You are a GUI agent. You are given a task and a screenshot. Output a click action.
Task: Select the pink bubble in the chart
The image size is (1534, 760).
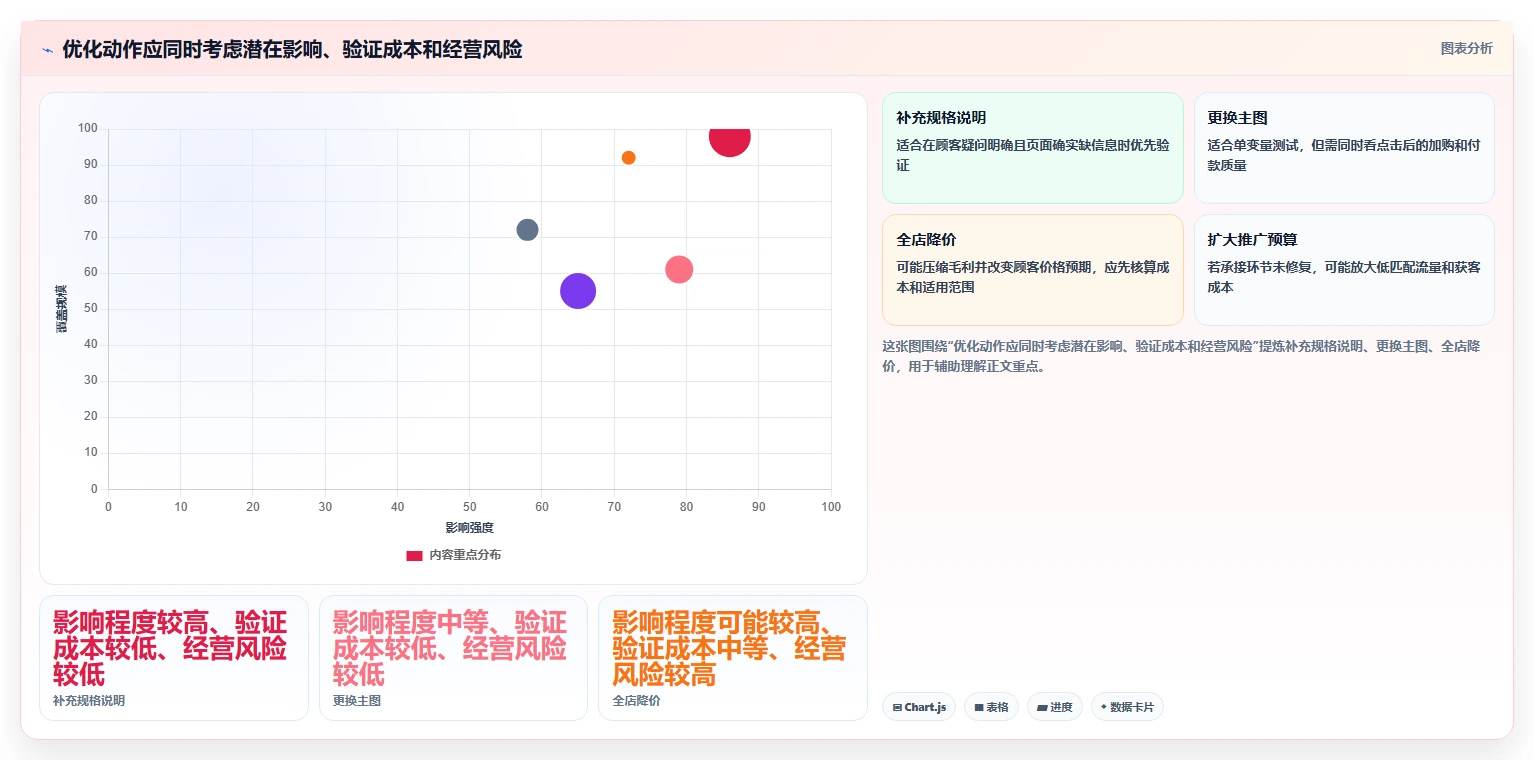679,269
